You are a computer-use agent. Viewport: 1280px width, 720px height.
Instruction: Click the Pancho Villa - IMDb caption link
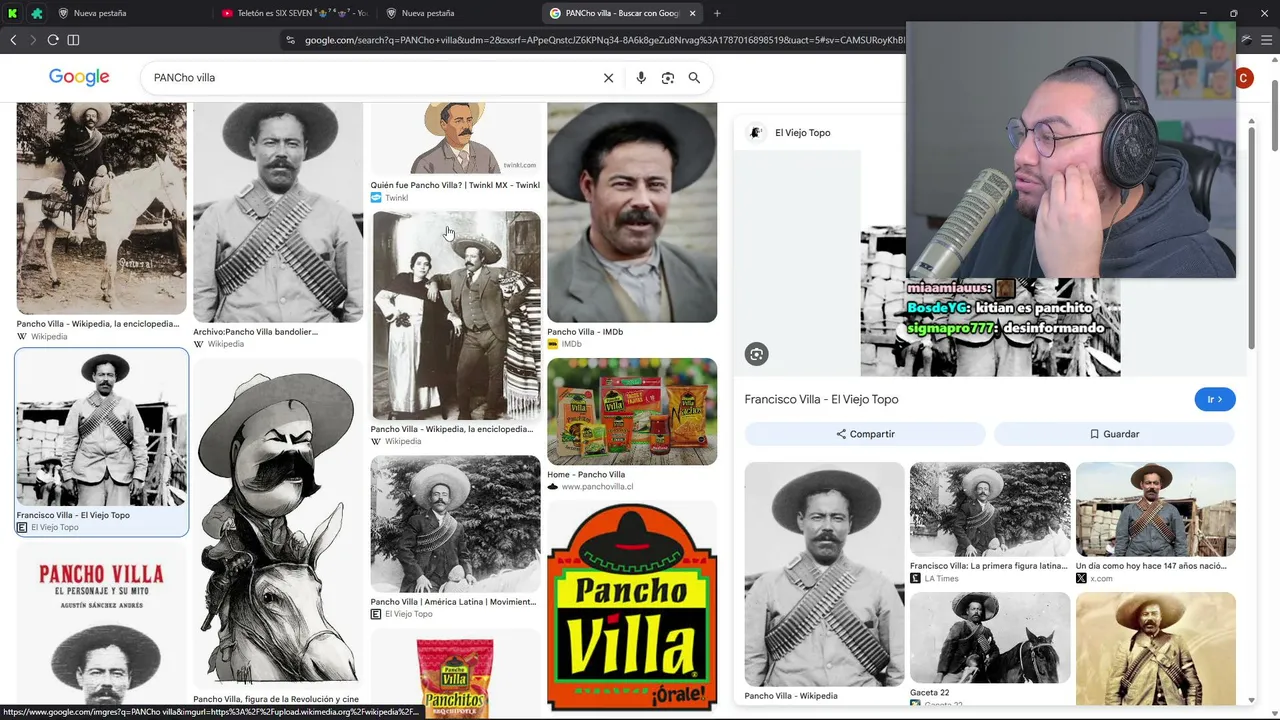[585, 332]
